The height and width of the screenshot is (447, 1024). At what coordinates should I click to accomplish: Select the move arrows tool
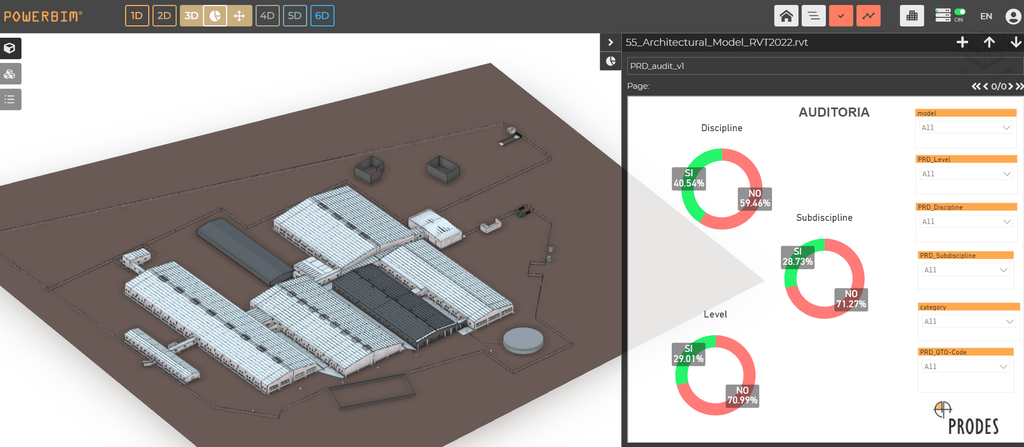click(239, 16)
